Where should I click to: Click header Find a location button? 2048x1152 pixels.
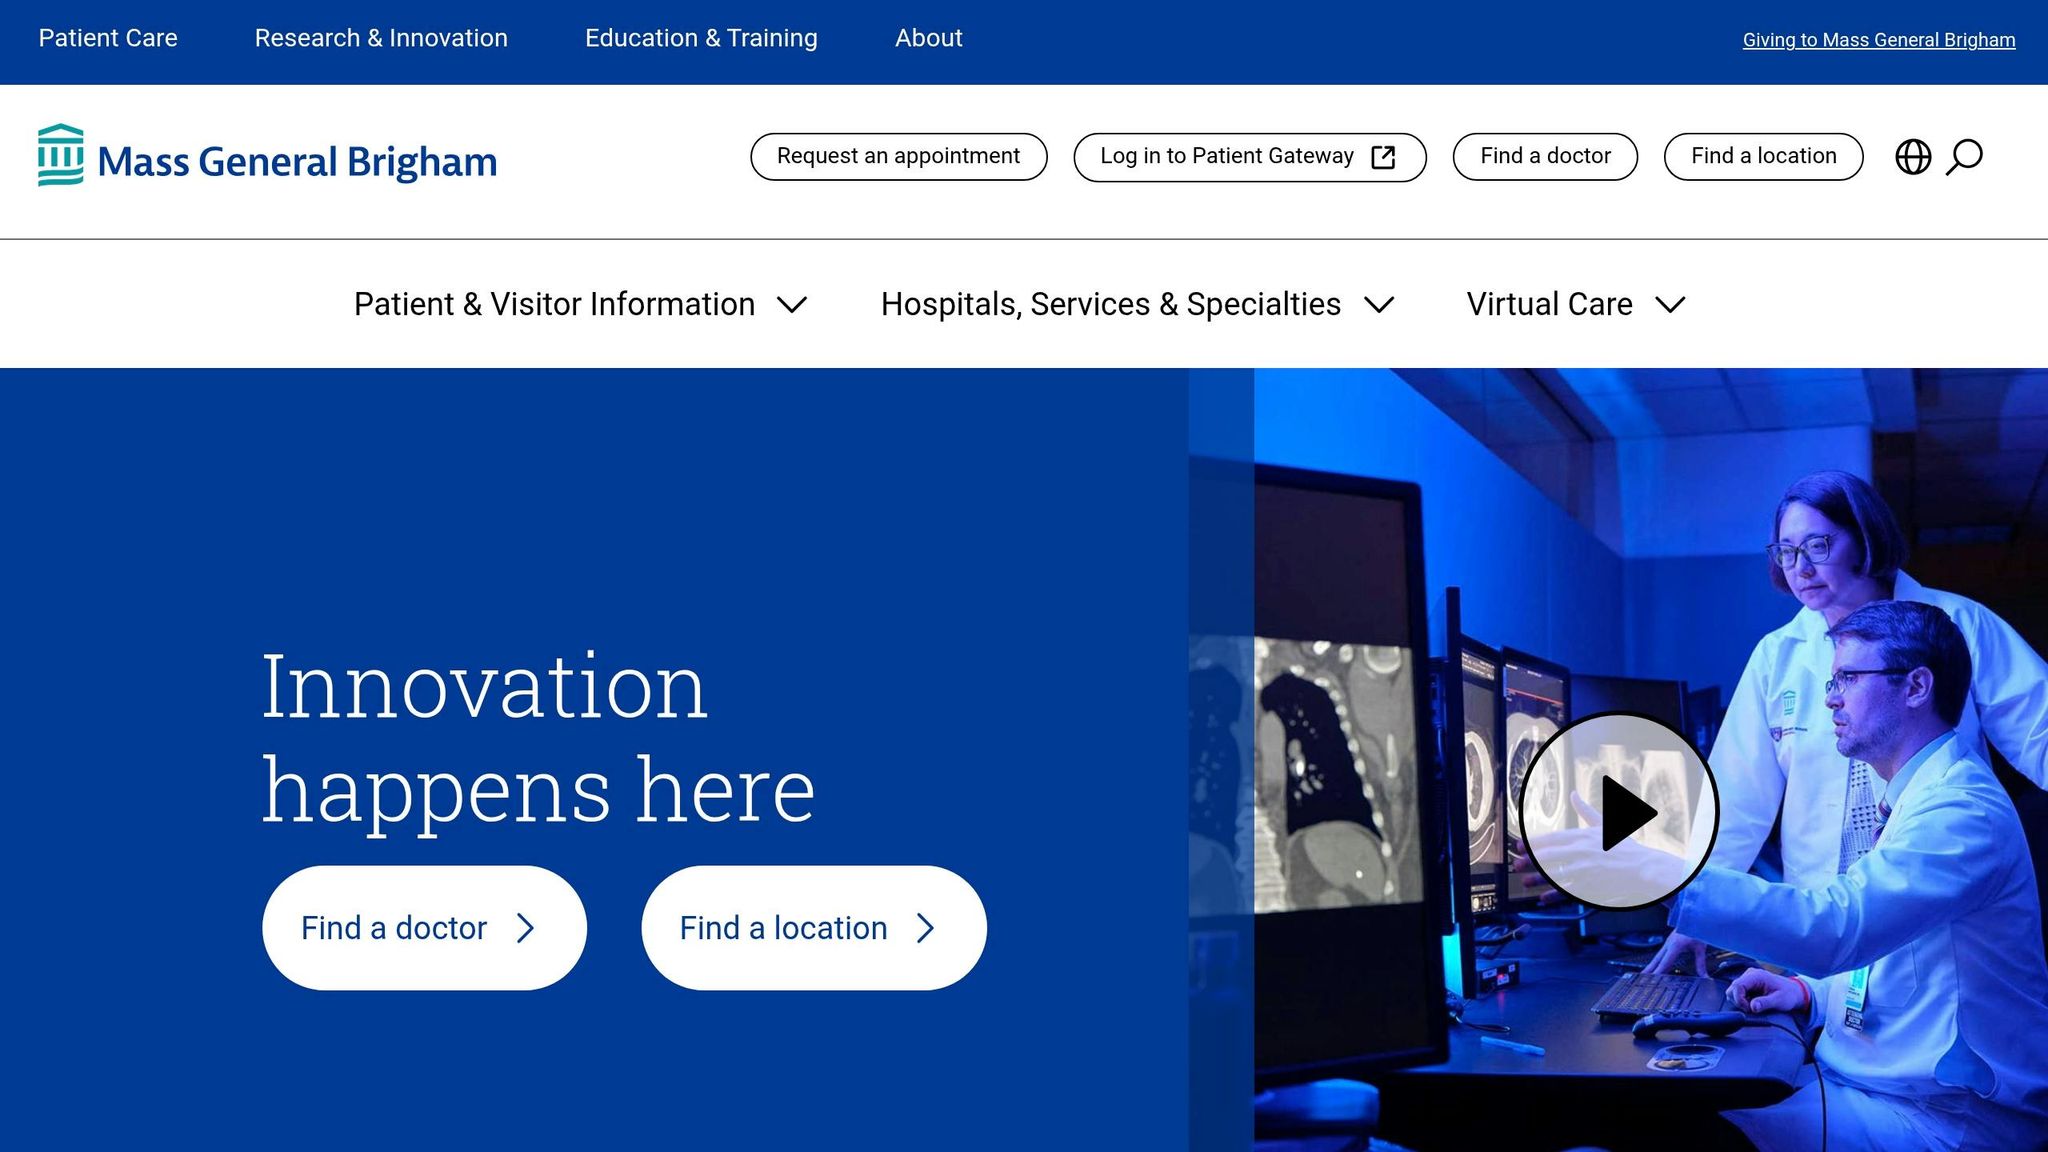pos(1763,157)
